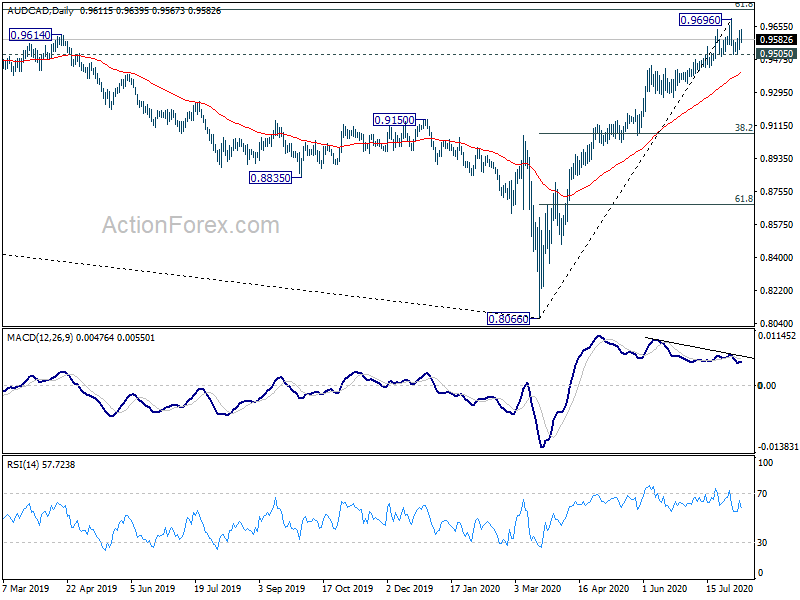
Task: Click the 0.80660 bottom price label
Action: [x=509, y=319]
